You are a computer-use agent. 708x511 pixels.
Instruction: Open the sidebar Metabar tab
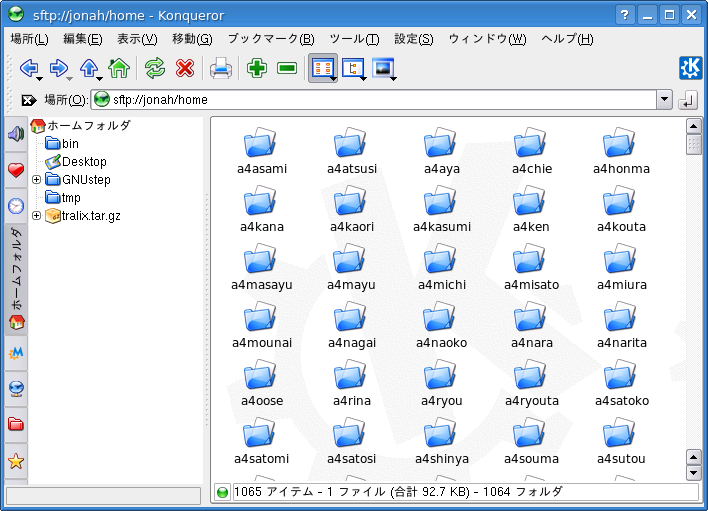[x=16, y=353]
